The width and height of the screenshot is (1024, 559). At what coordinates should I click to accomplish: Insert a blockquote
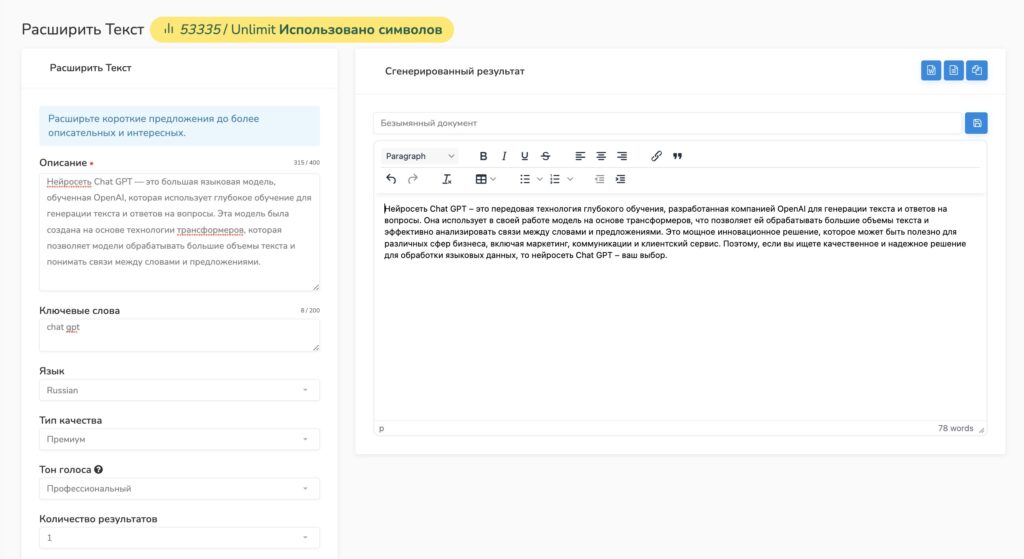pos(677,156)
